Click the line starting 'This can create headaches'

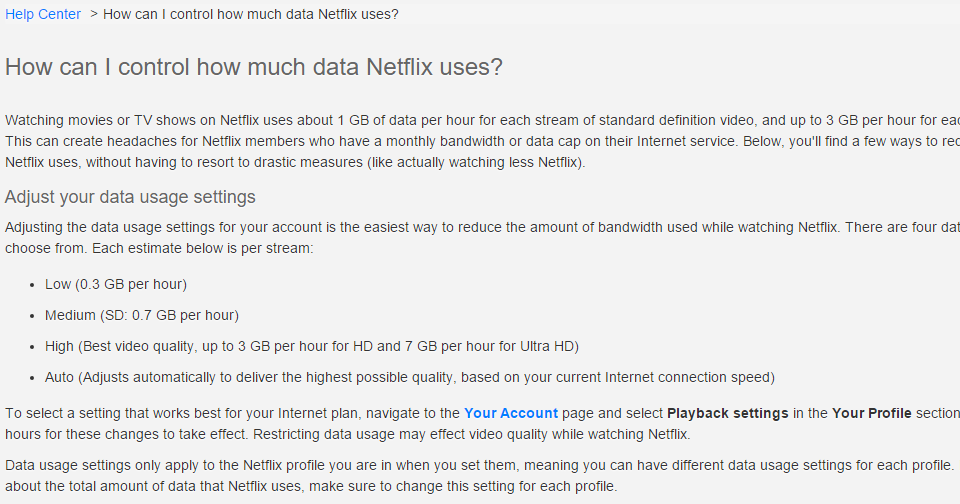coord(480,141)
